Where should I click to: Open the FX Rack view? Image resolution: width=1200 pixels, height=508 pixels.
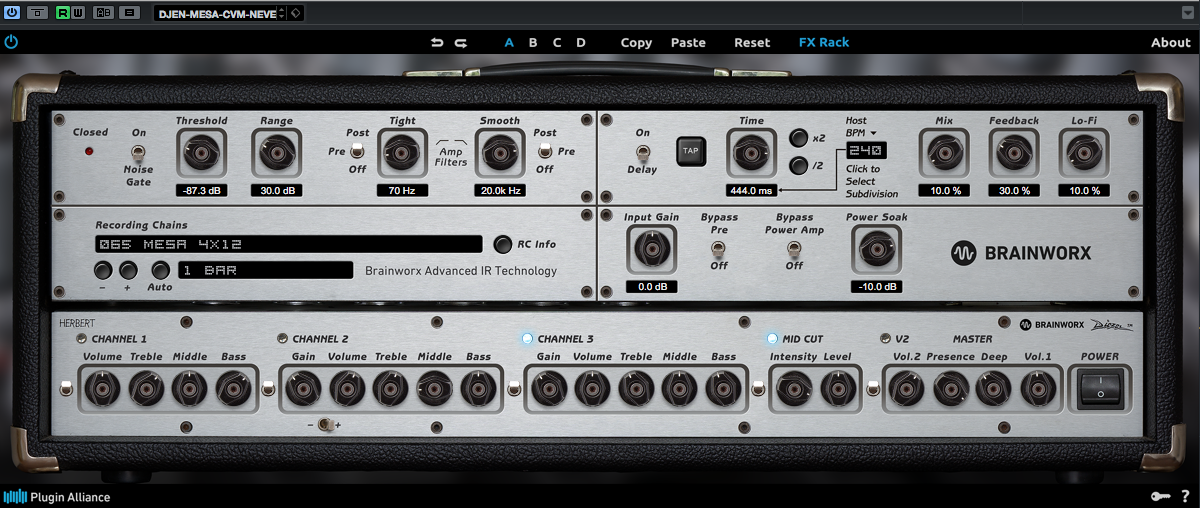pos(824,43)
